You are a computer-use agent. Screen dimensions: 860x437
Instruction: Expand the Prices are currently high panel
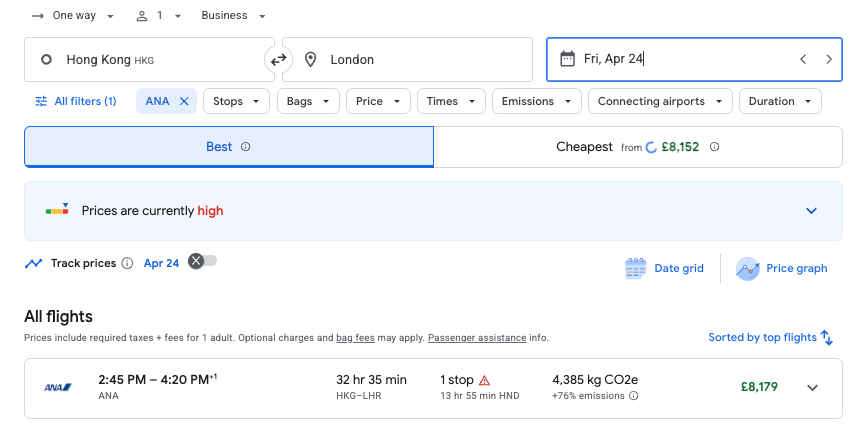811,211
